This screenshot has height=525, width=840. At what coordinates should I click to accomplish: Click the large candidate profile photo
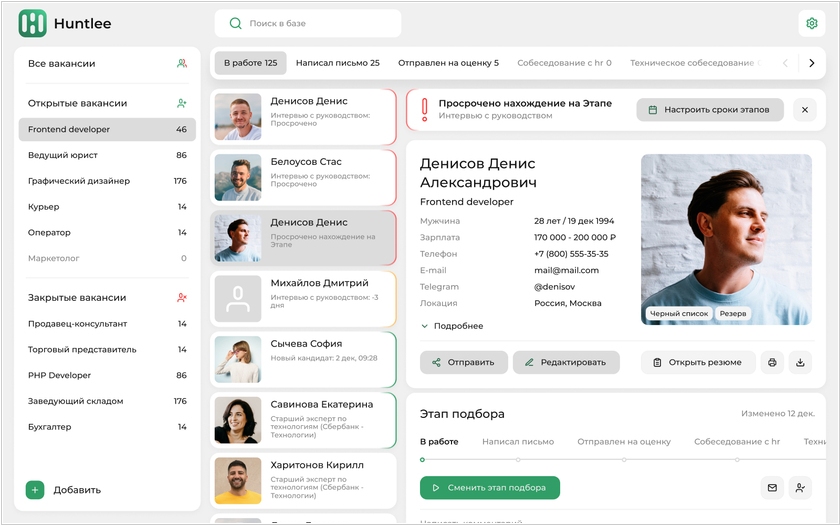(726, 239)
